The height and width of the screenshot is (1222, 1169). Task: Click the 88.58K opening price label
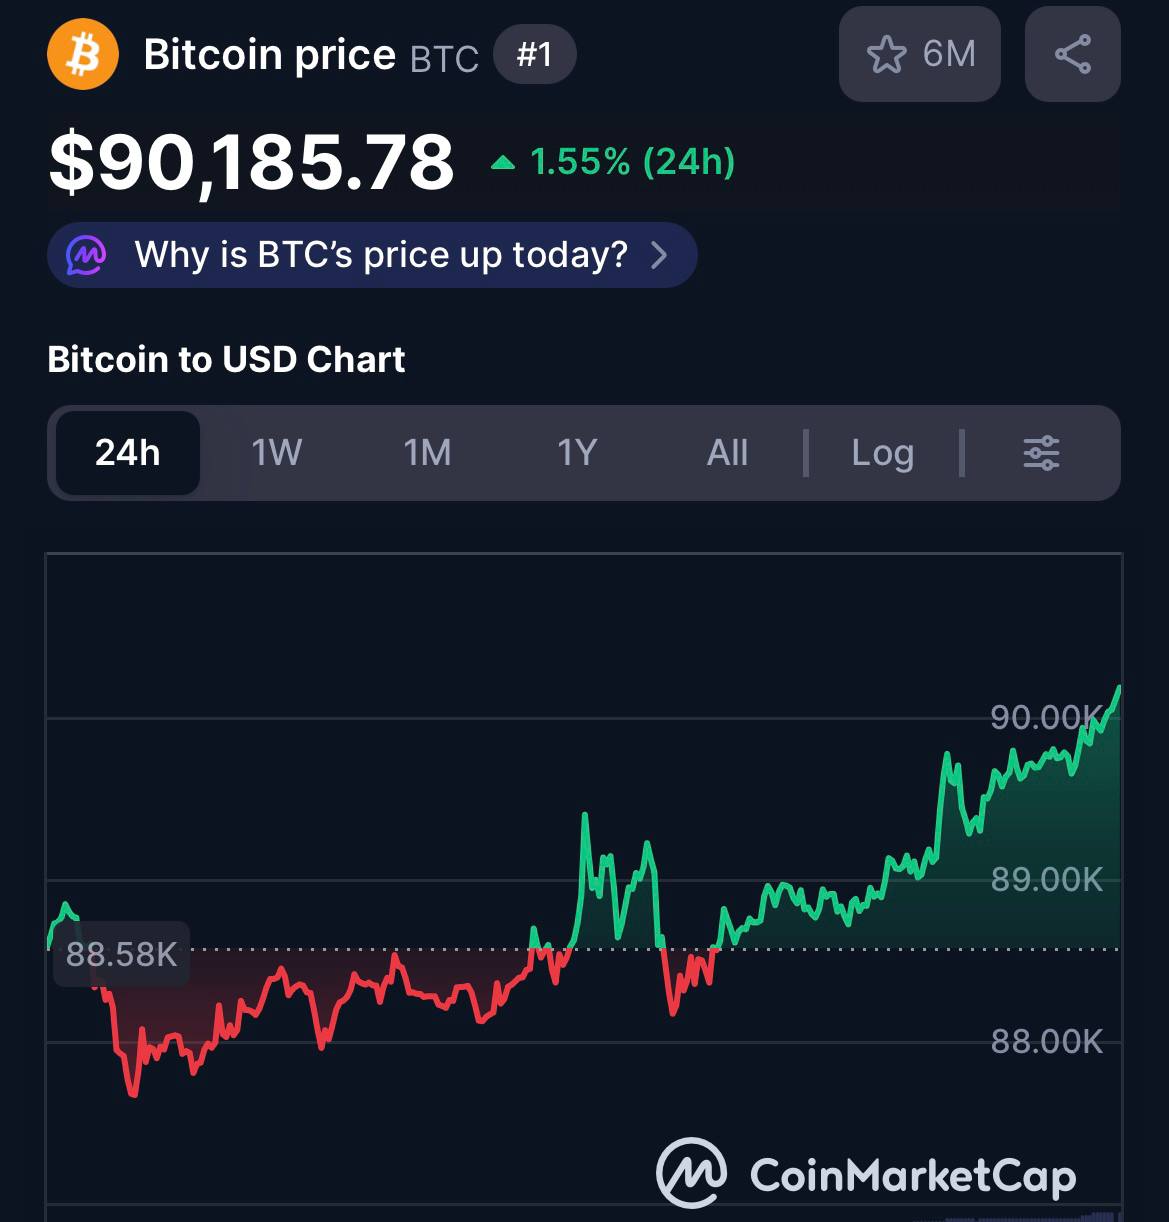pos(121,954)
